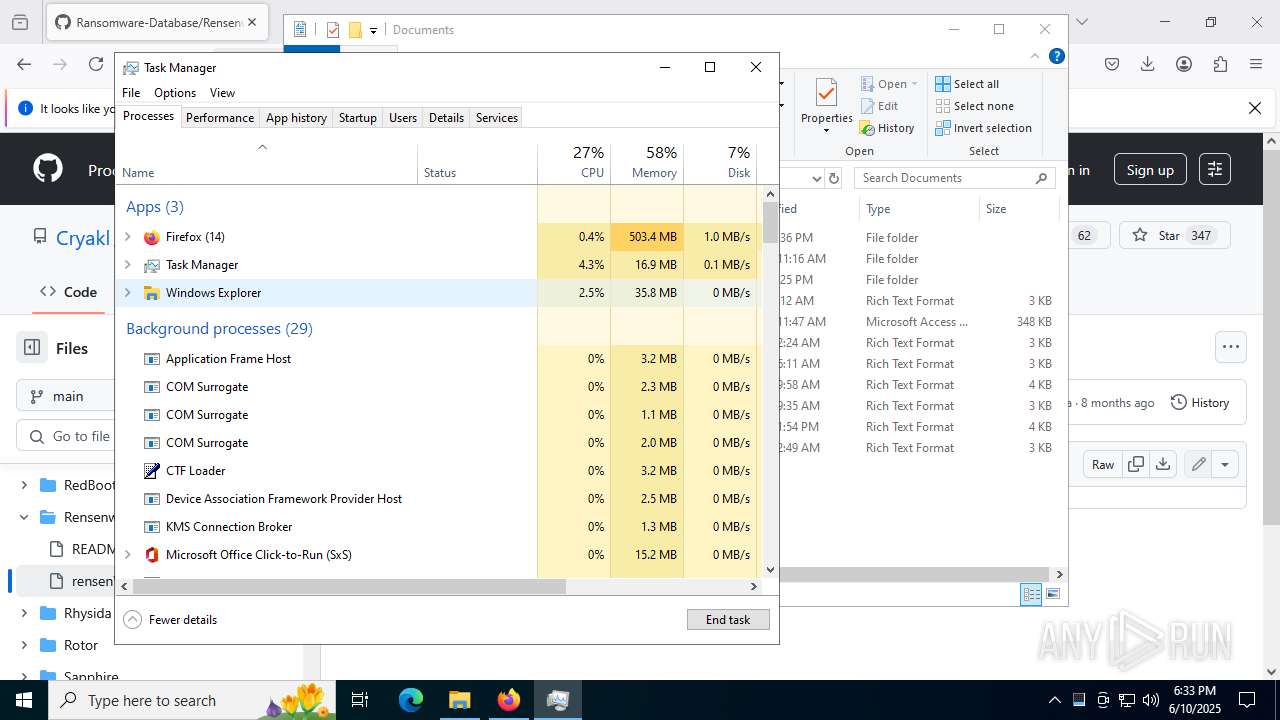
Task: Switch to the Startup tab
Action: 357,118
